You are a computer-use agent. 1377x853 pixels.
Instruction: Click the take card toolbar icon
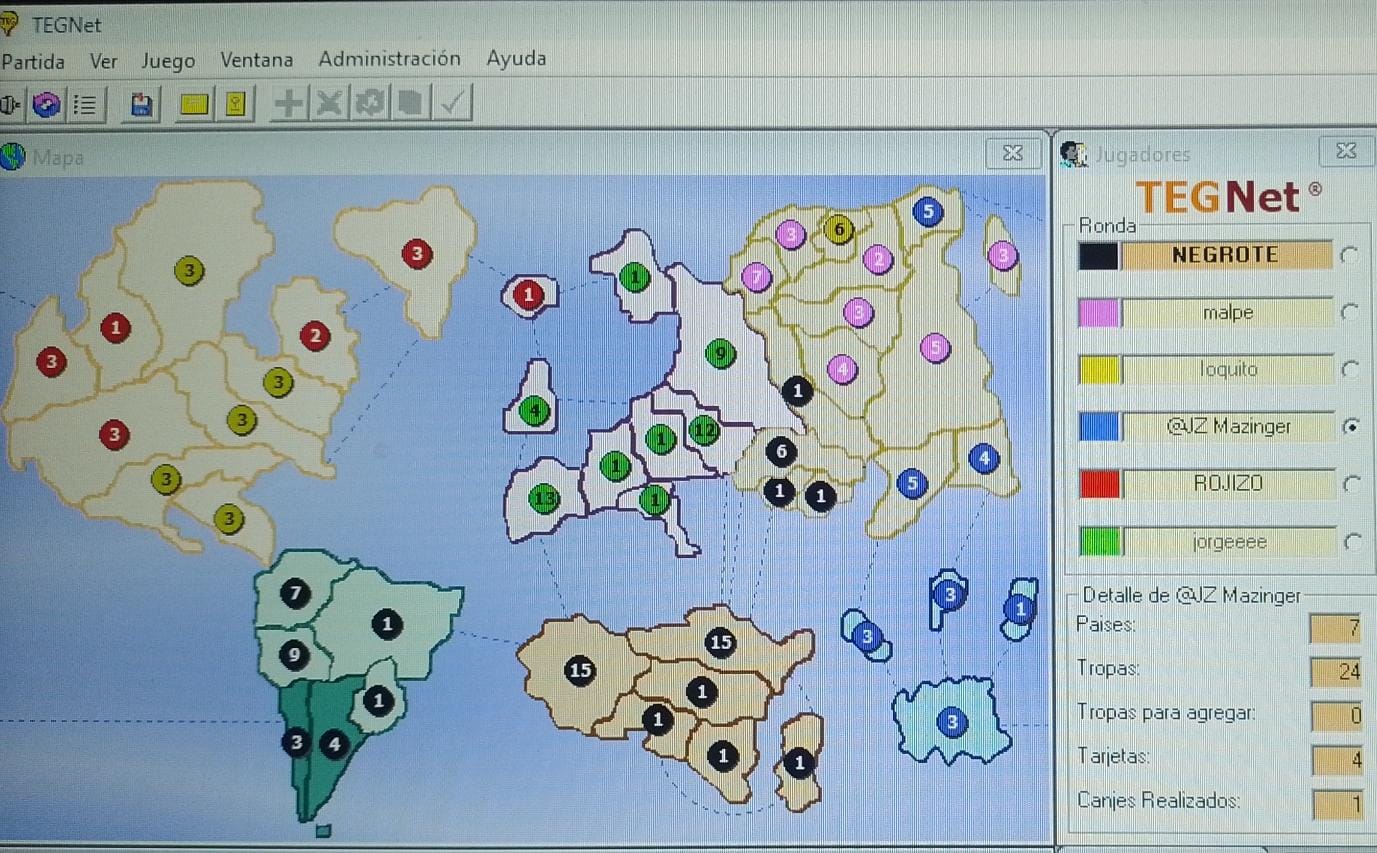410,103
